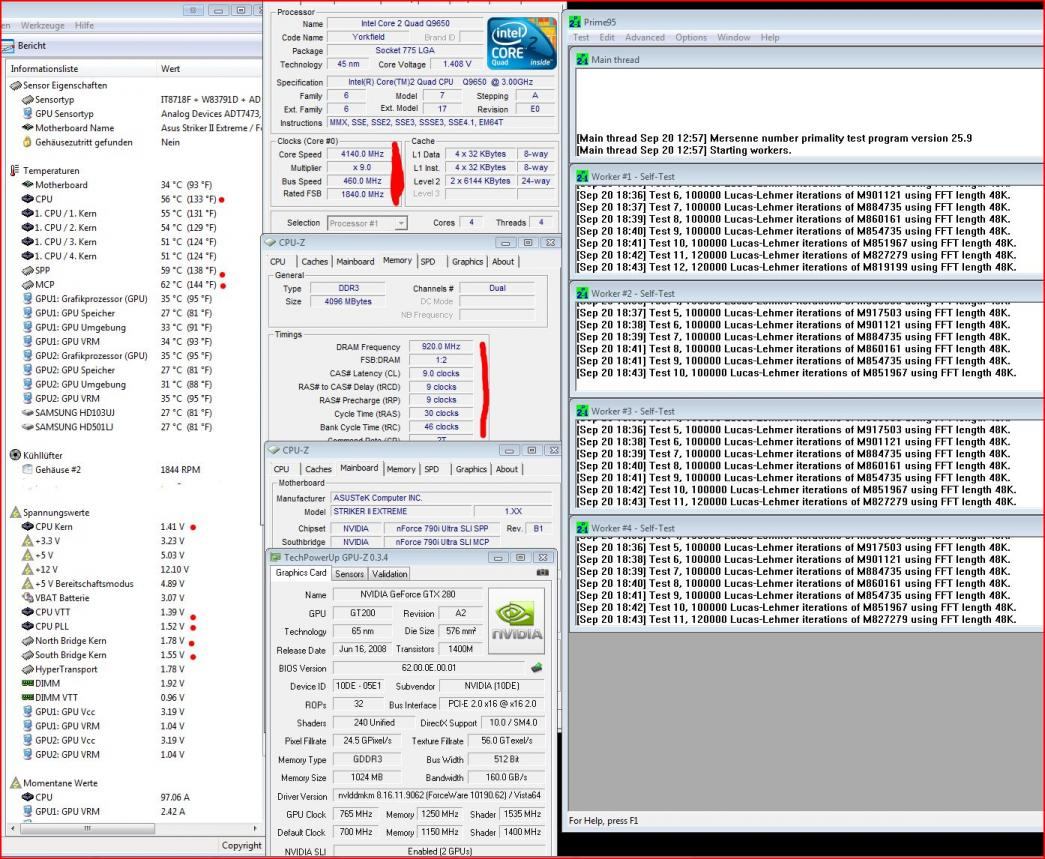Click the Kühllüfter fan icon

[15, 455]
